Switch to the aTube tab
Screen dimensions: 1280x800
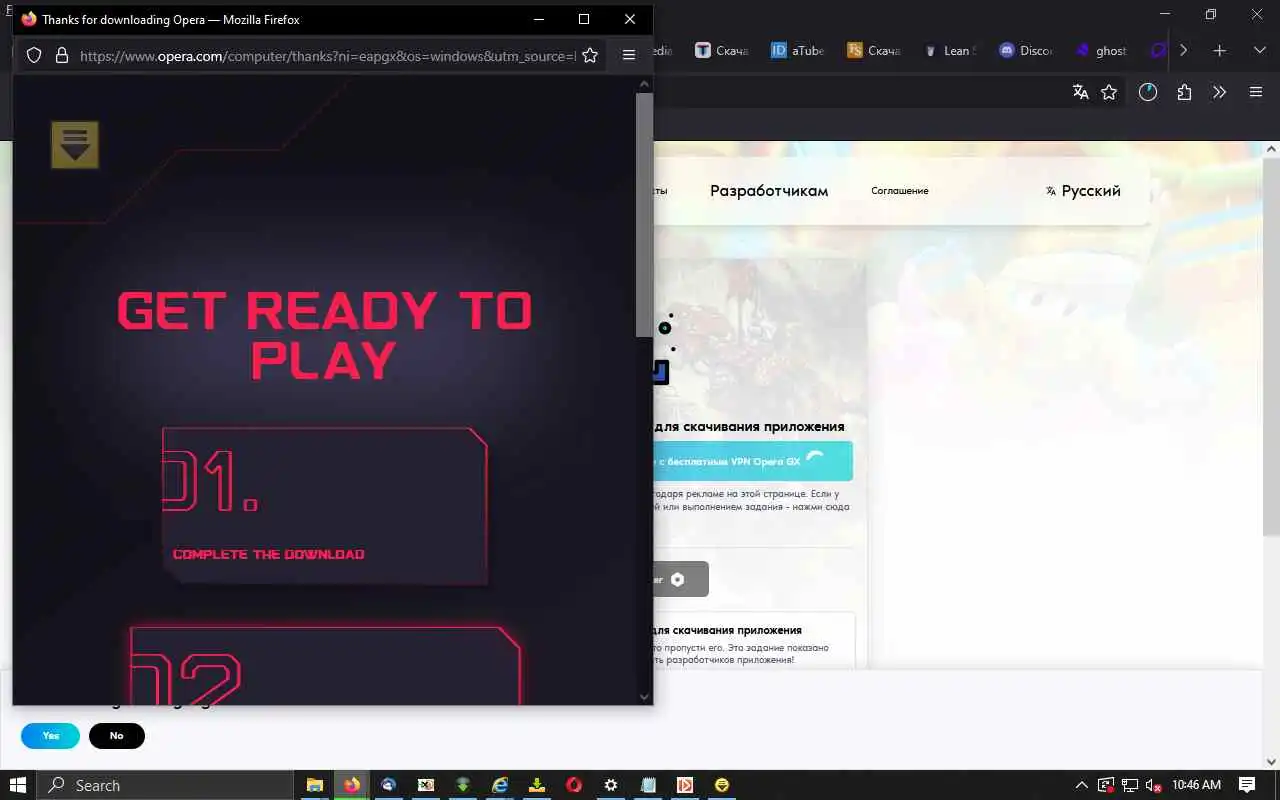coord(797,50)
